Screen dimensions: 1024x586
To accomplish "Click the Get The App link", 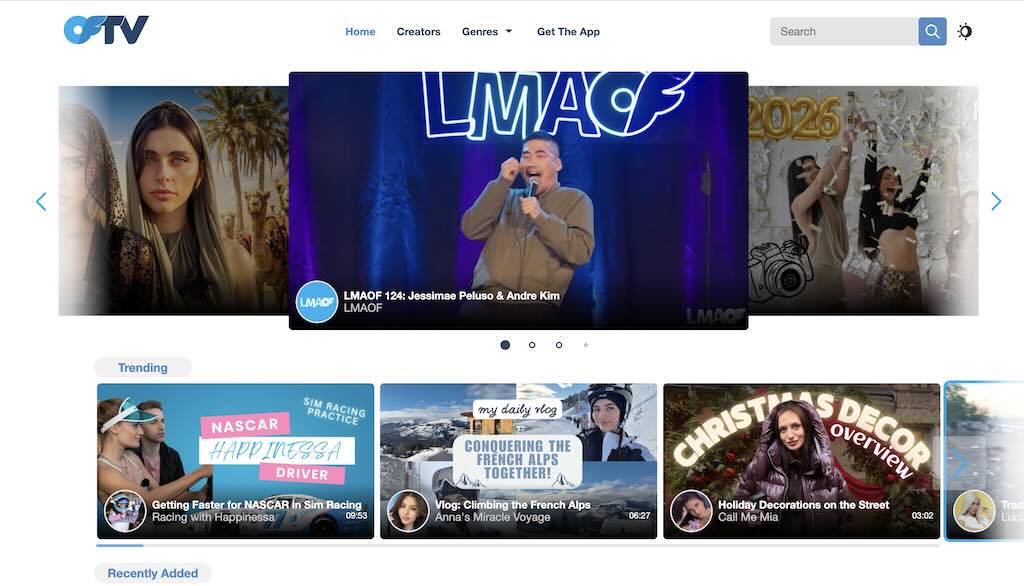I will coord(568,32).
